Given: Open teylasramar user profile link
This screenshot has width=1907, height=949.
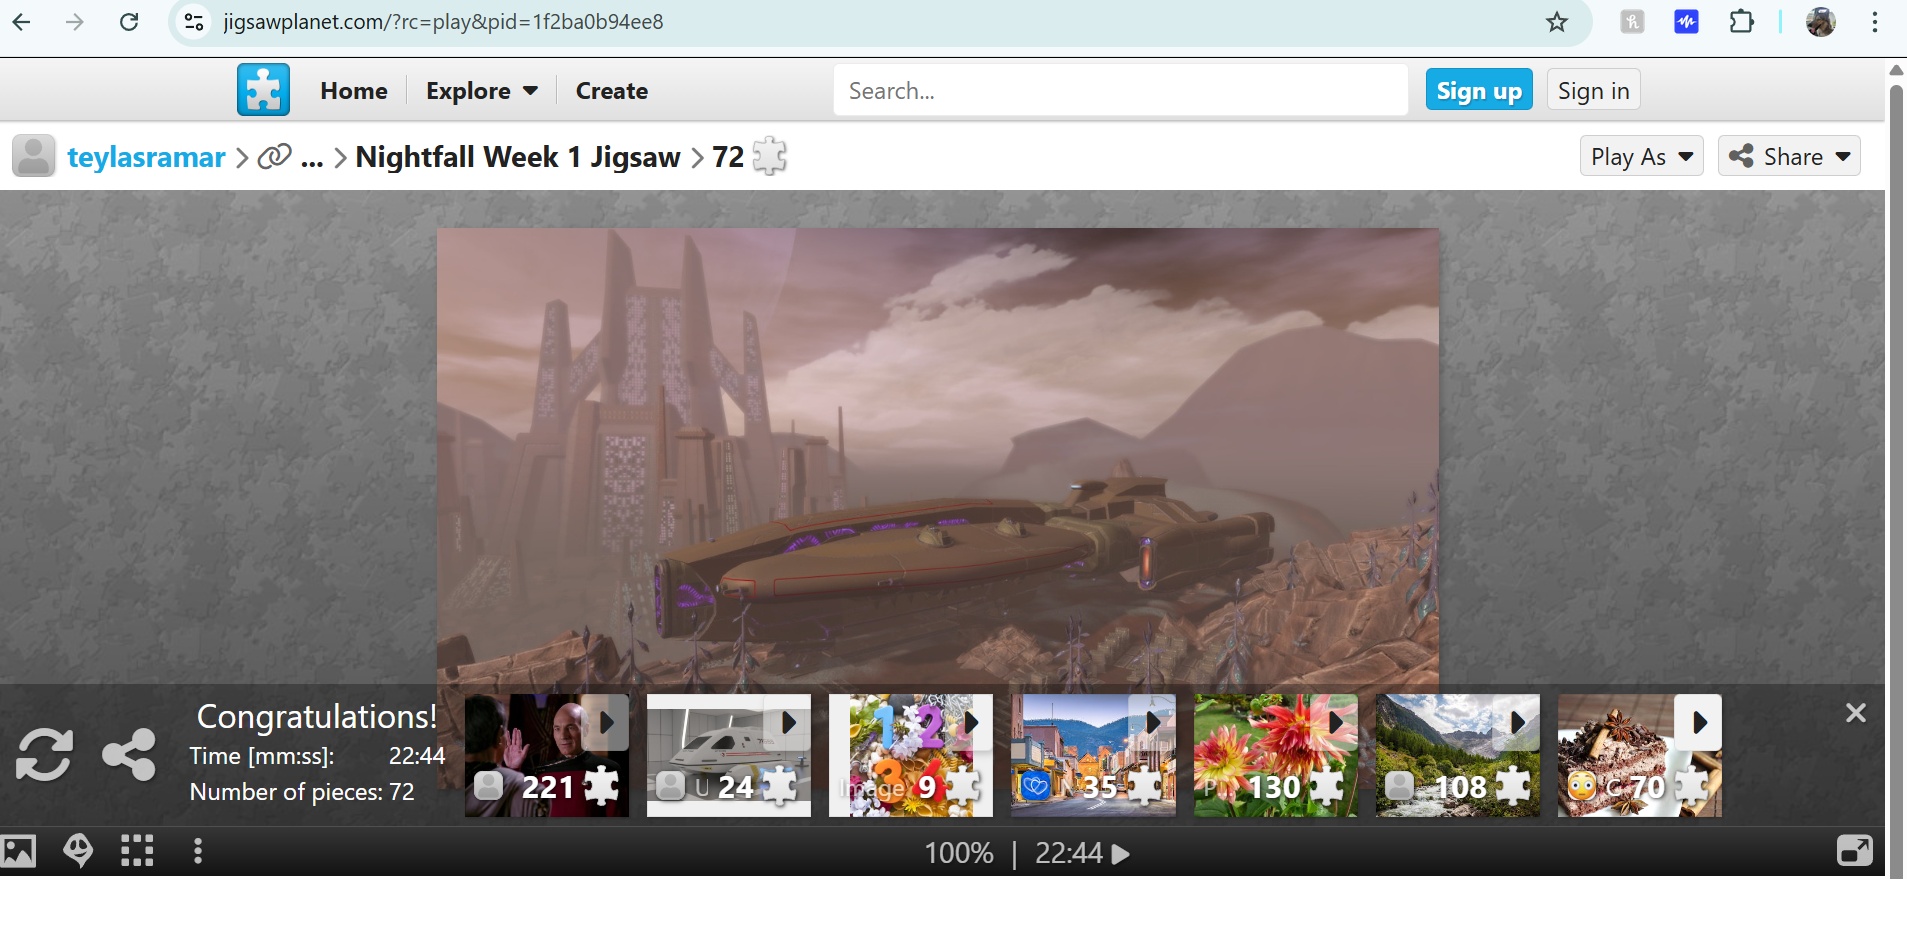Looking at the screenshot, I should 146,157.
